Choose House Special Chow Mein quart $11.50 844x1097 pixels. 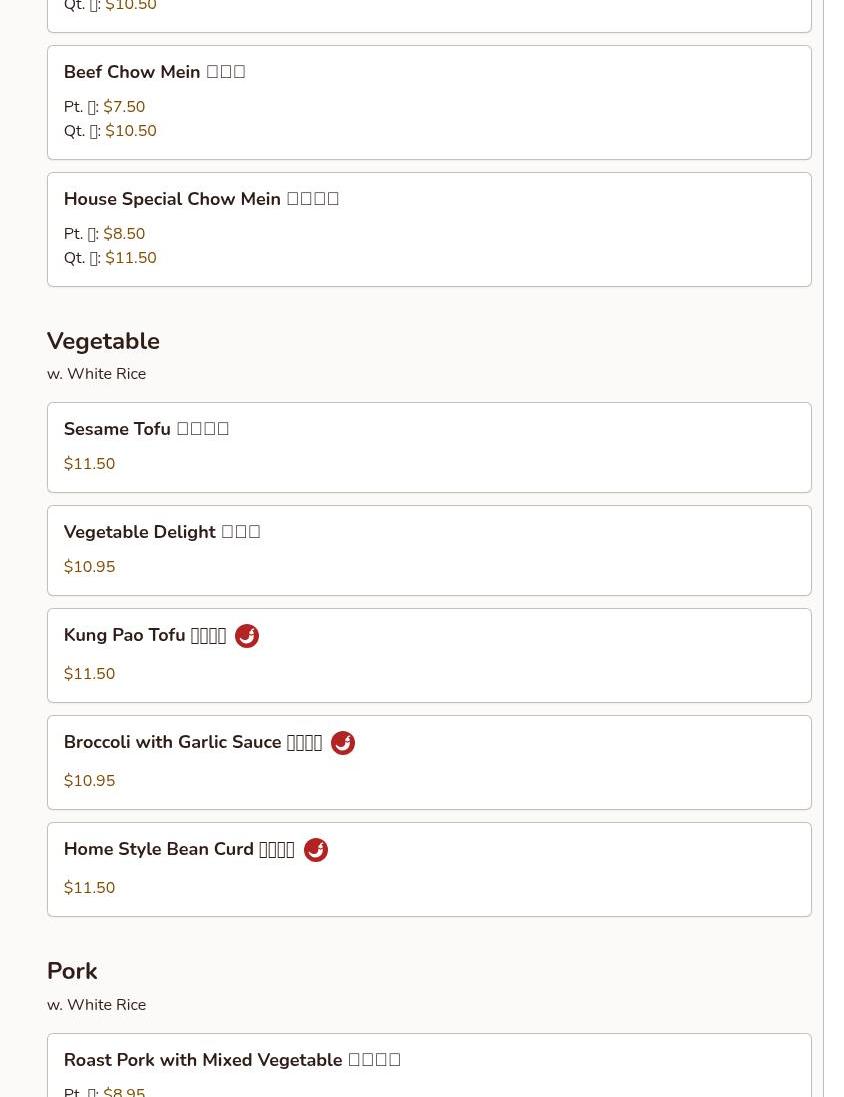coord(131,257)
